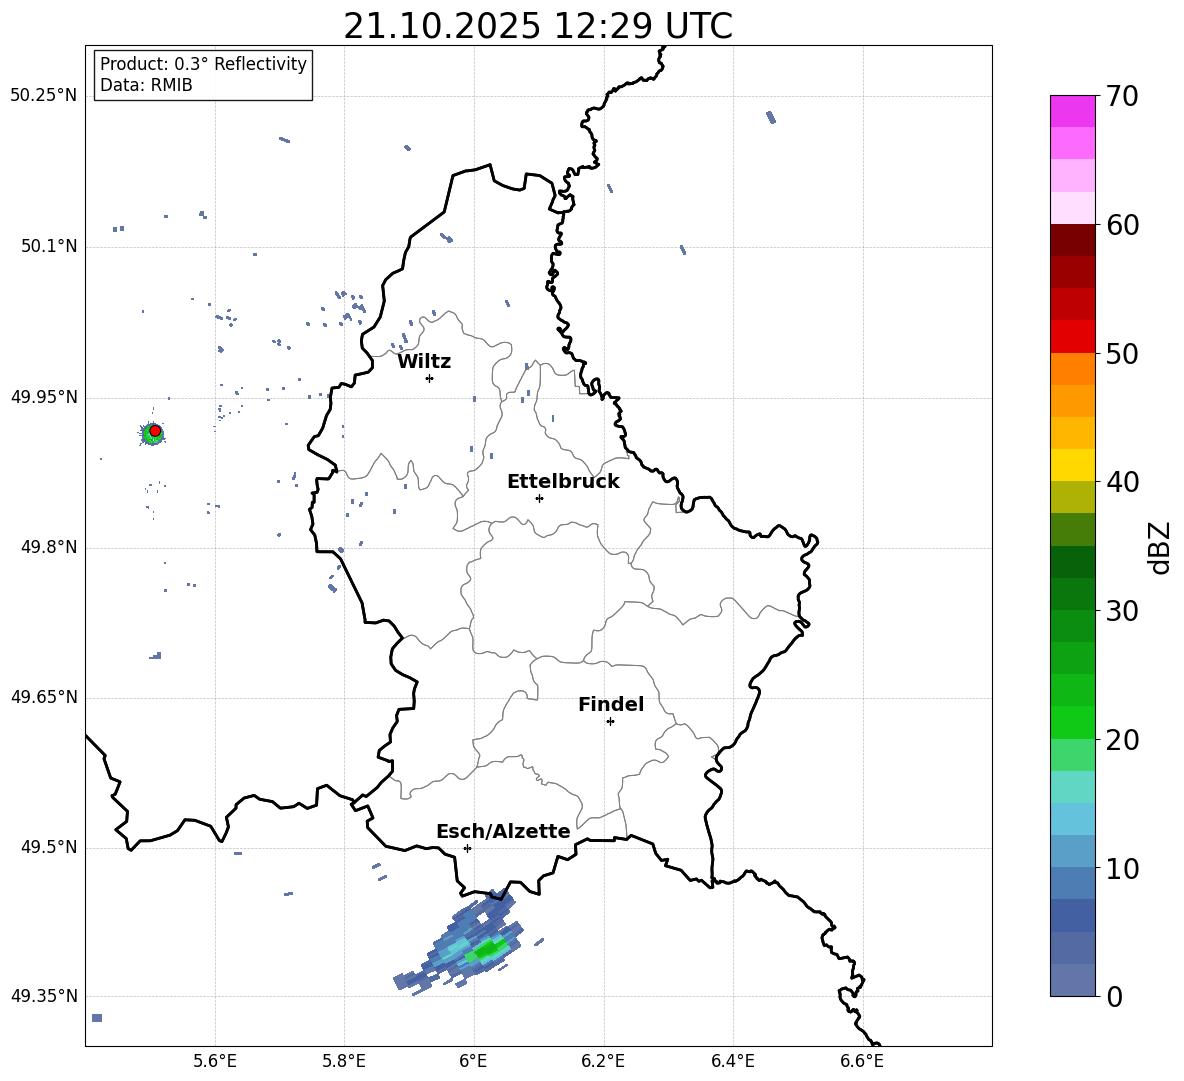Click the red radar echo dot
The width and height of the screenshot is (1184, 1081).
[x=155, y=431]
